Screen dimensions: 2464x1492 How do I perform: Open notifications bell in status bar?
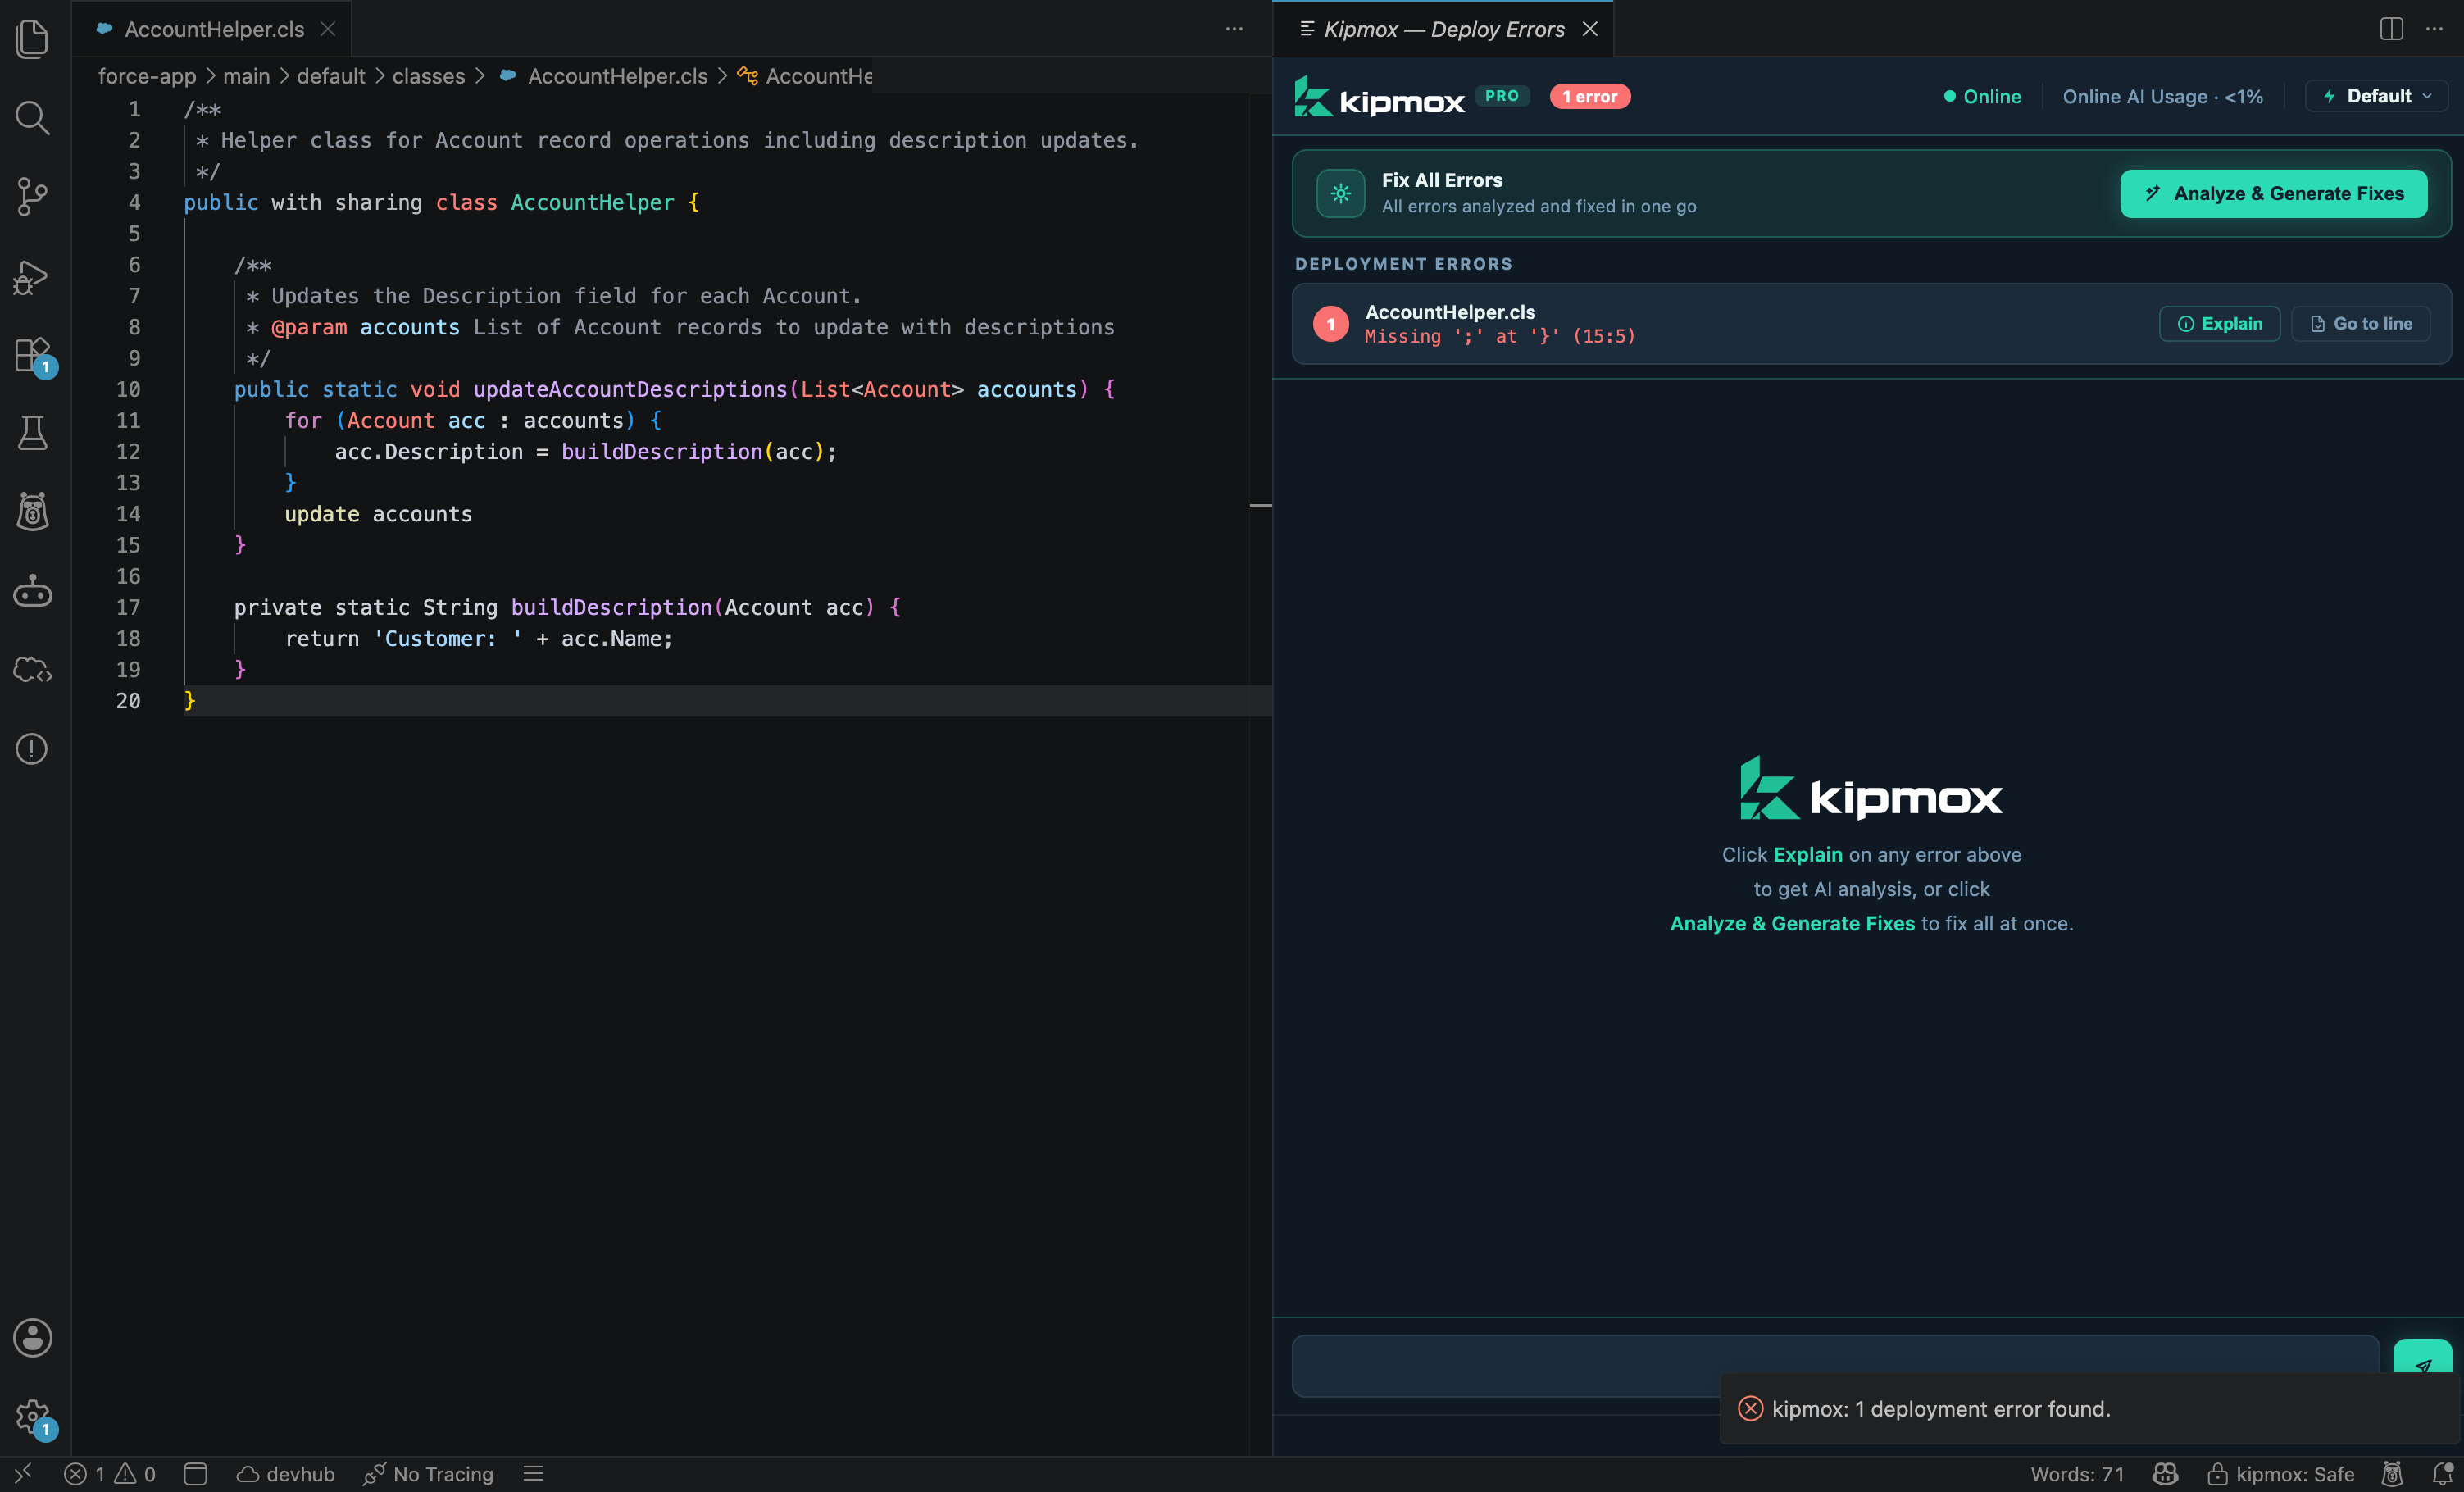pos(2442,1473)
